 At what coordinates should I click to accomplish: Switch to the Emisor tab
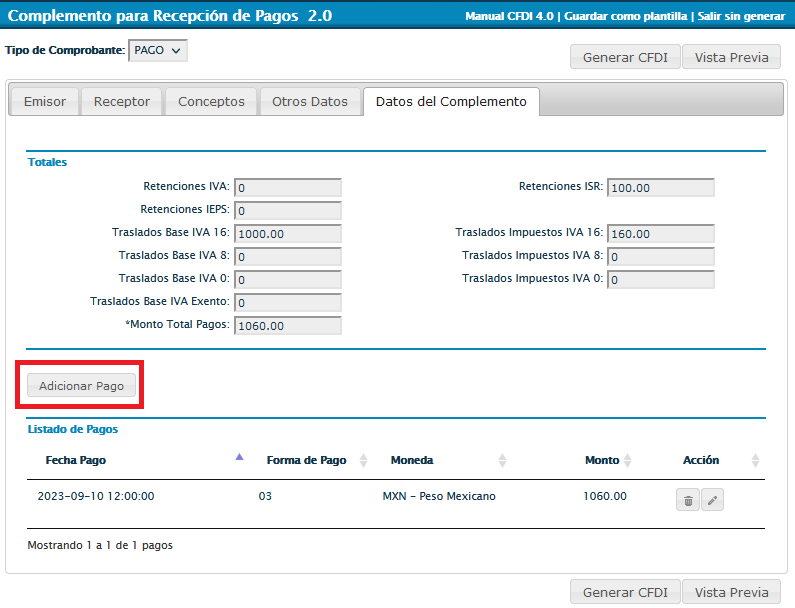coord(44,101)
